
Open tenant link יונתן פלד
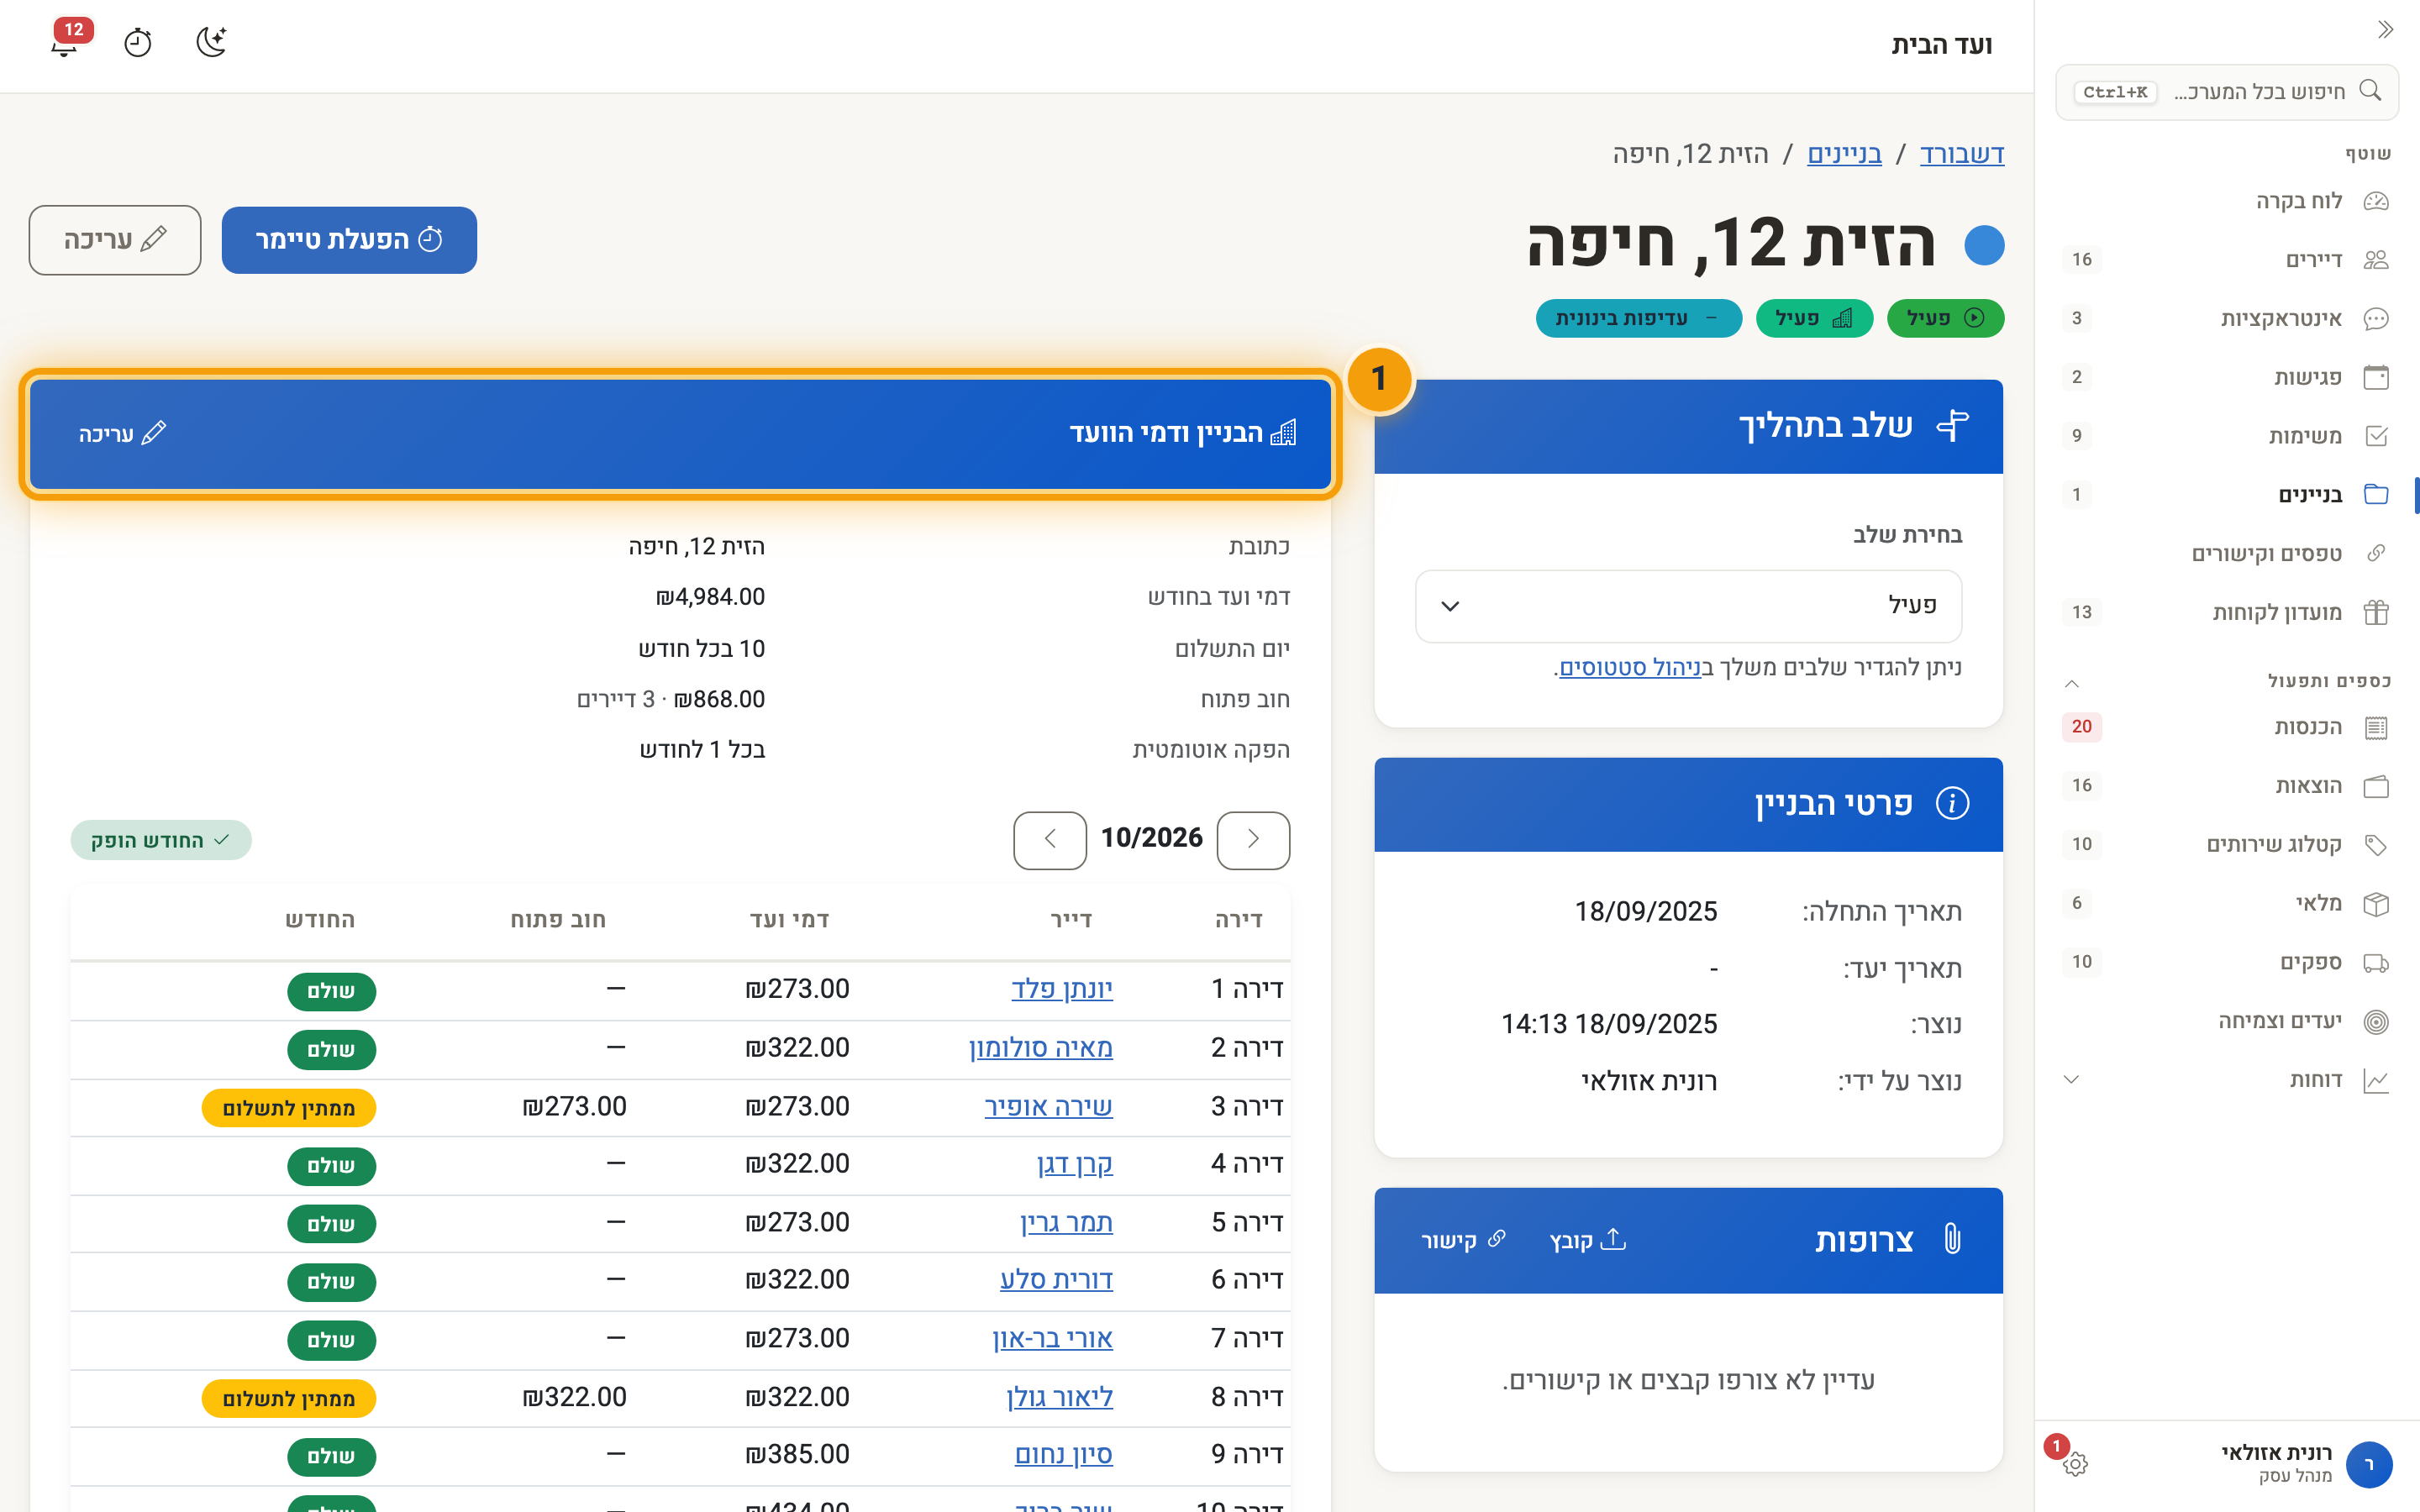pos(1061,989)
